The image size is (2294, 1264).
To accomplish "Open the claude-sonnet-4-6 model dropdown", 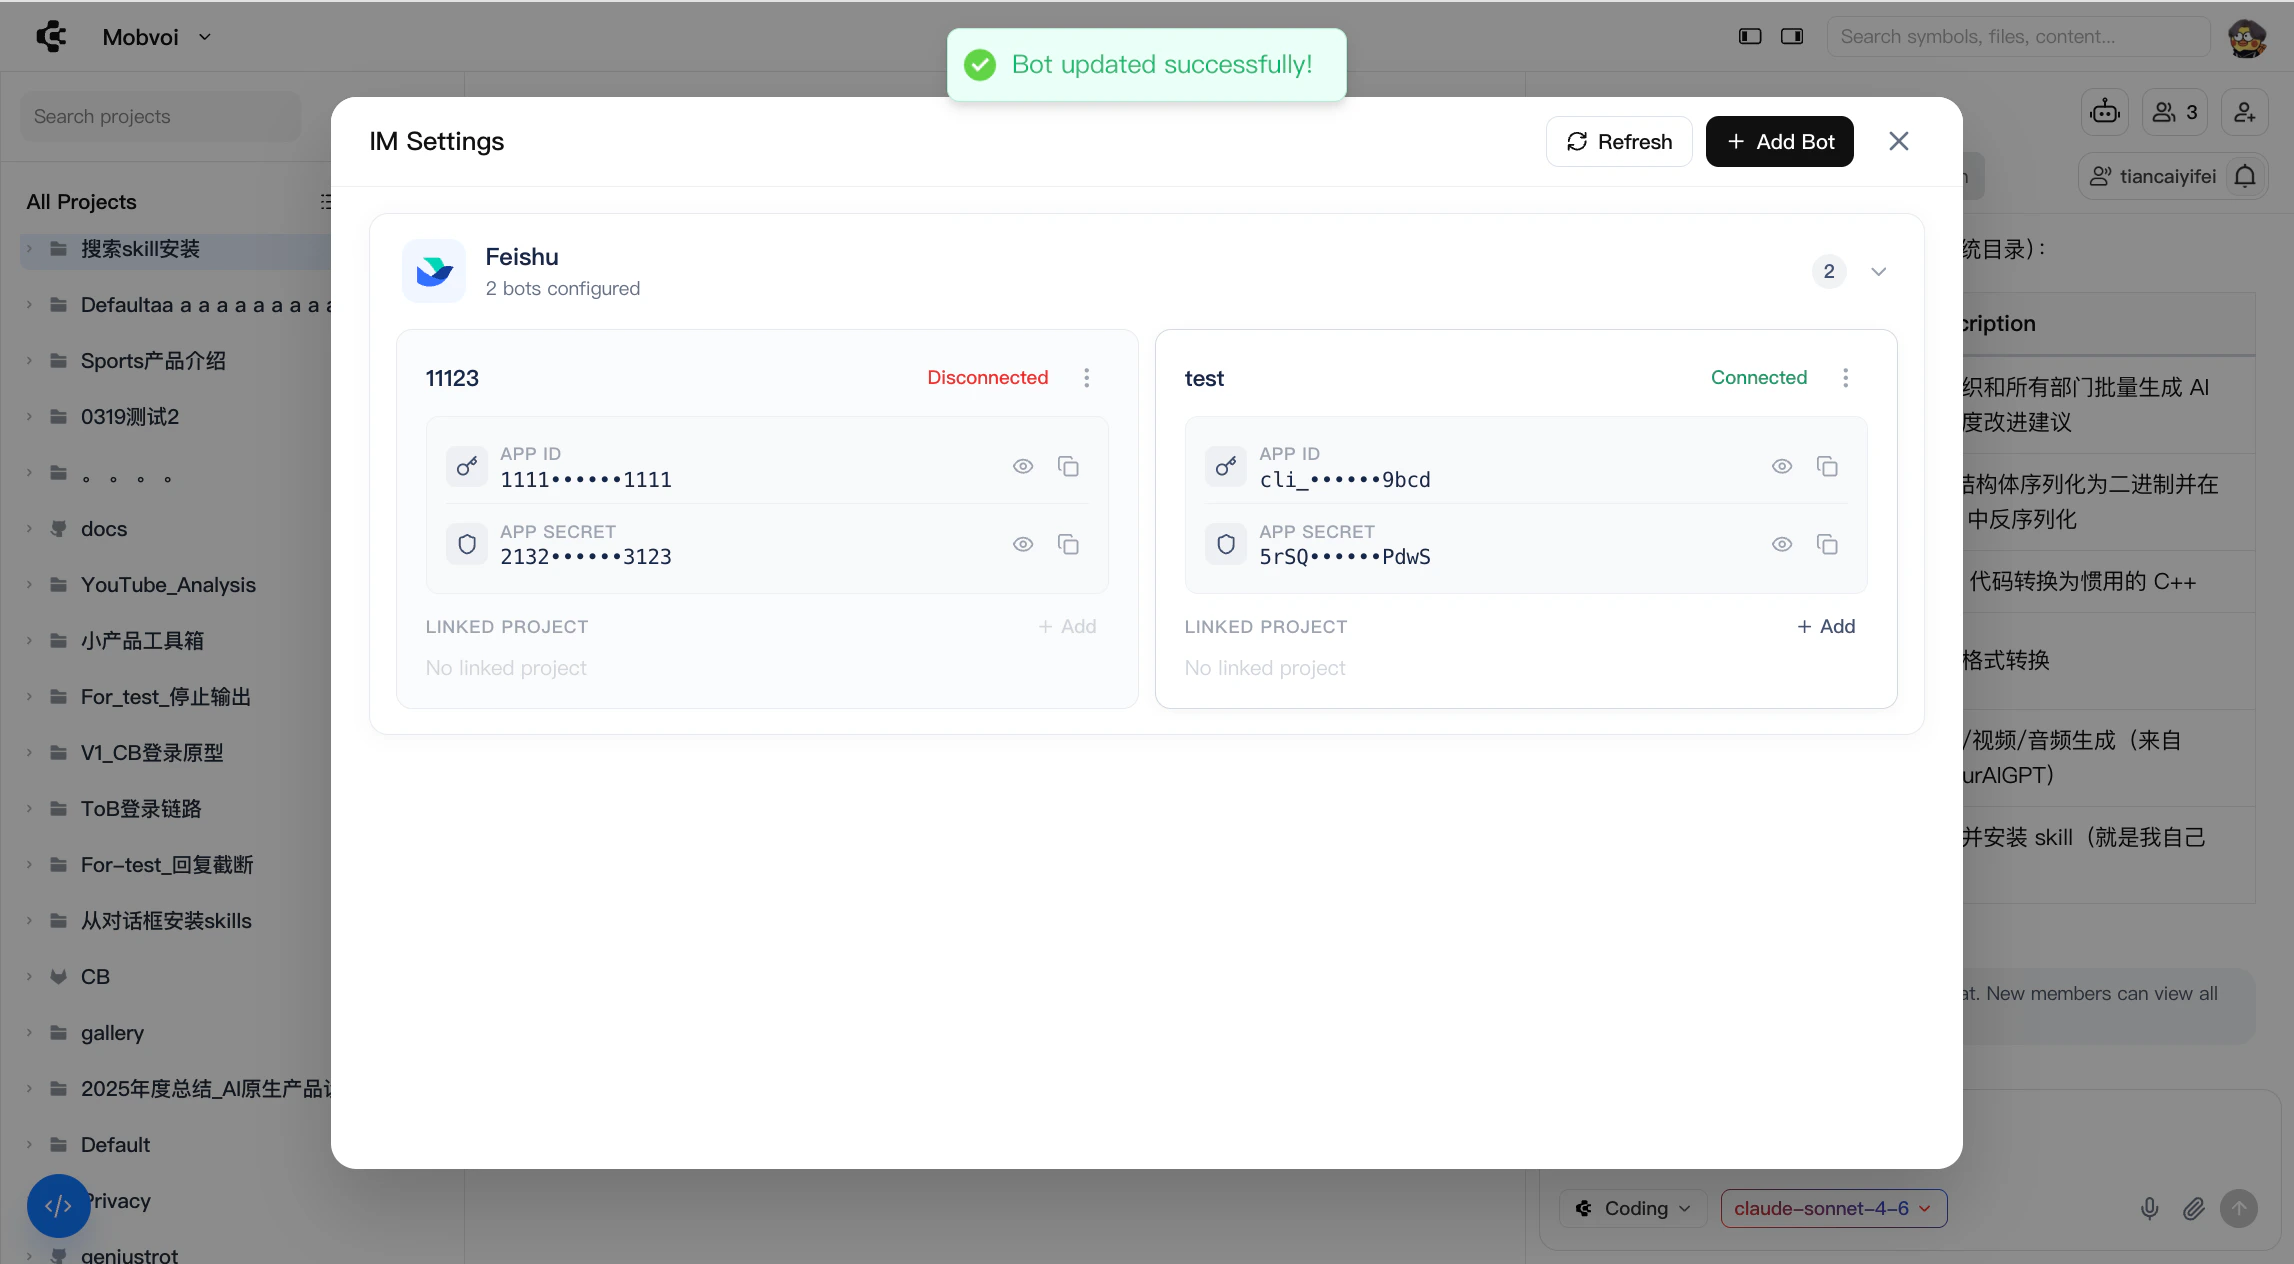I will [x=1833, y=1209].
